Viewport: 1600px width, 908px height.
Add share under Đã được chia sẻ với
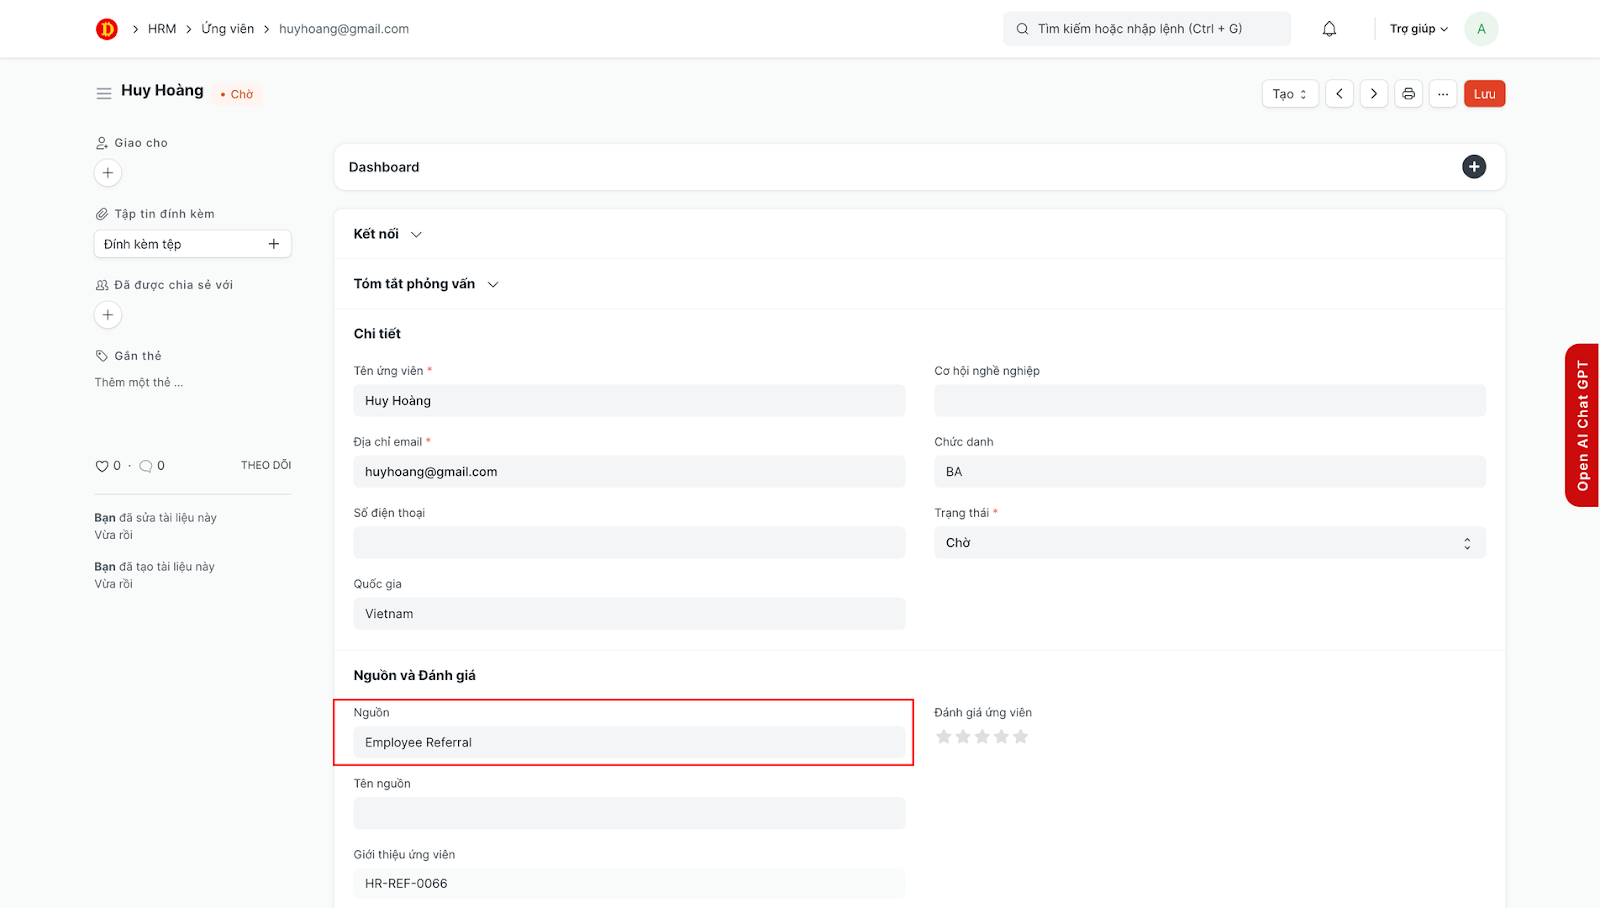point(108,315)
